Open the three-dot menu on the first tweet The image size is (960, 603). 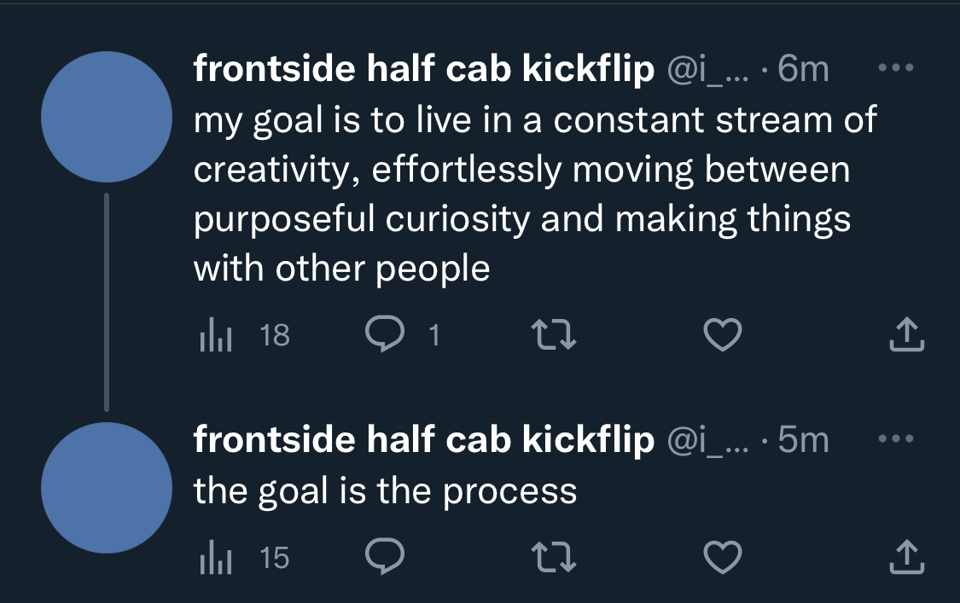point(896,67)
